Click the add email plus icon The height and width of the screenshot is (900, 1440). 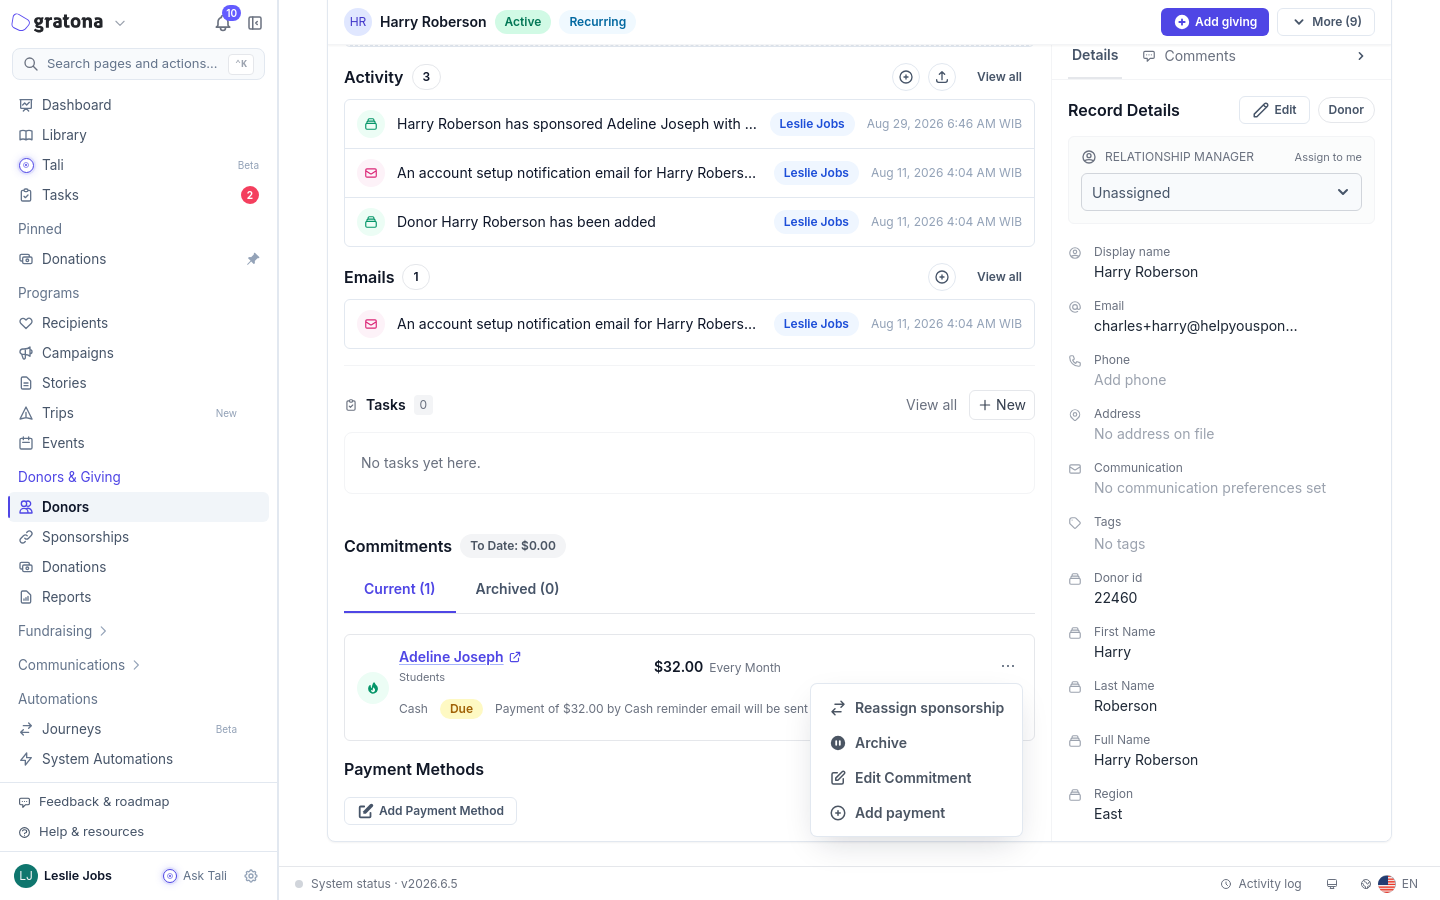click(942, 277)
